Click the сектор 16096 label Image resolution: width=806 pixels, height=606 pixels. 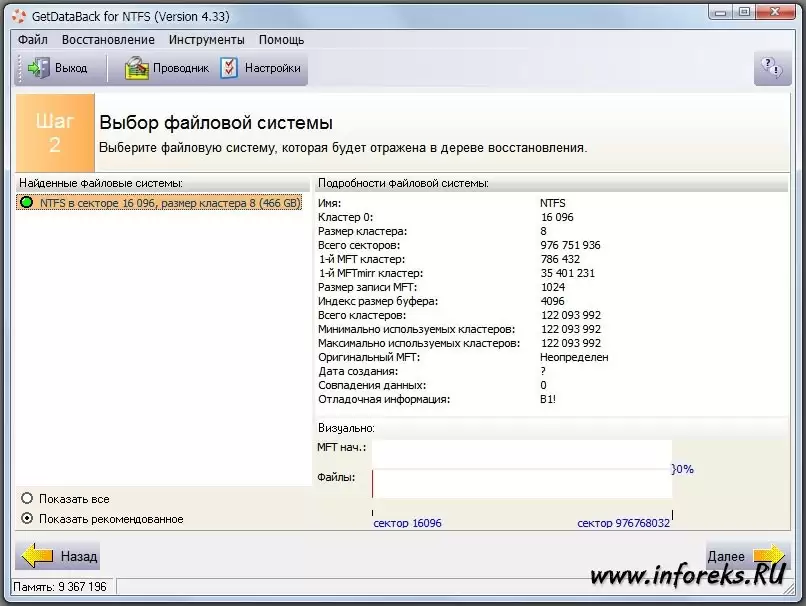407,523
